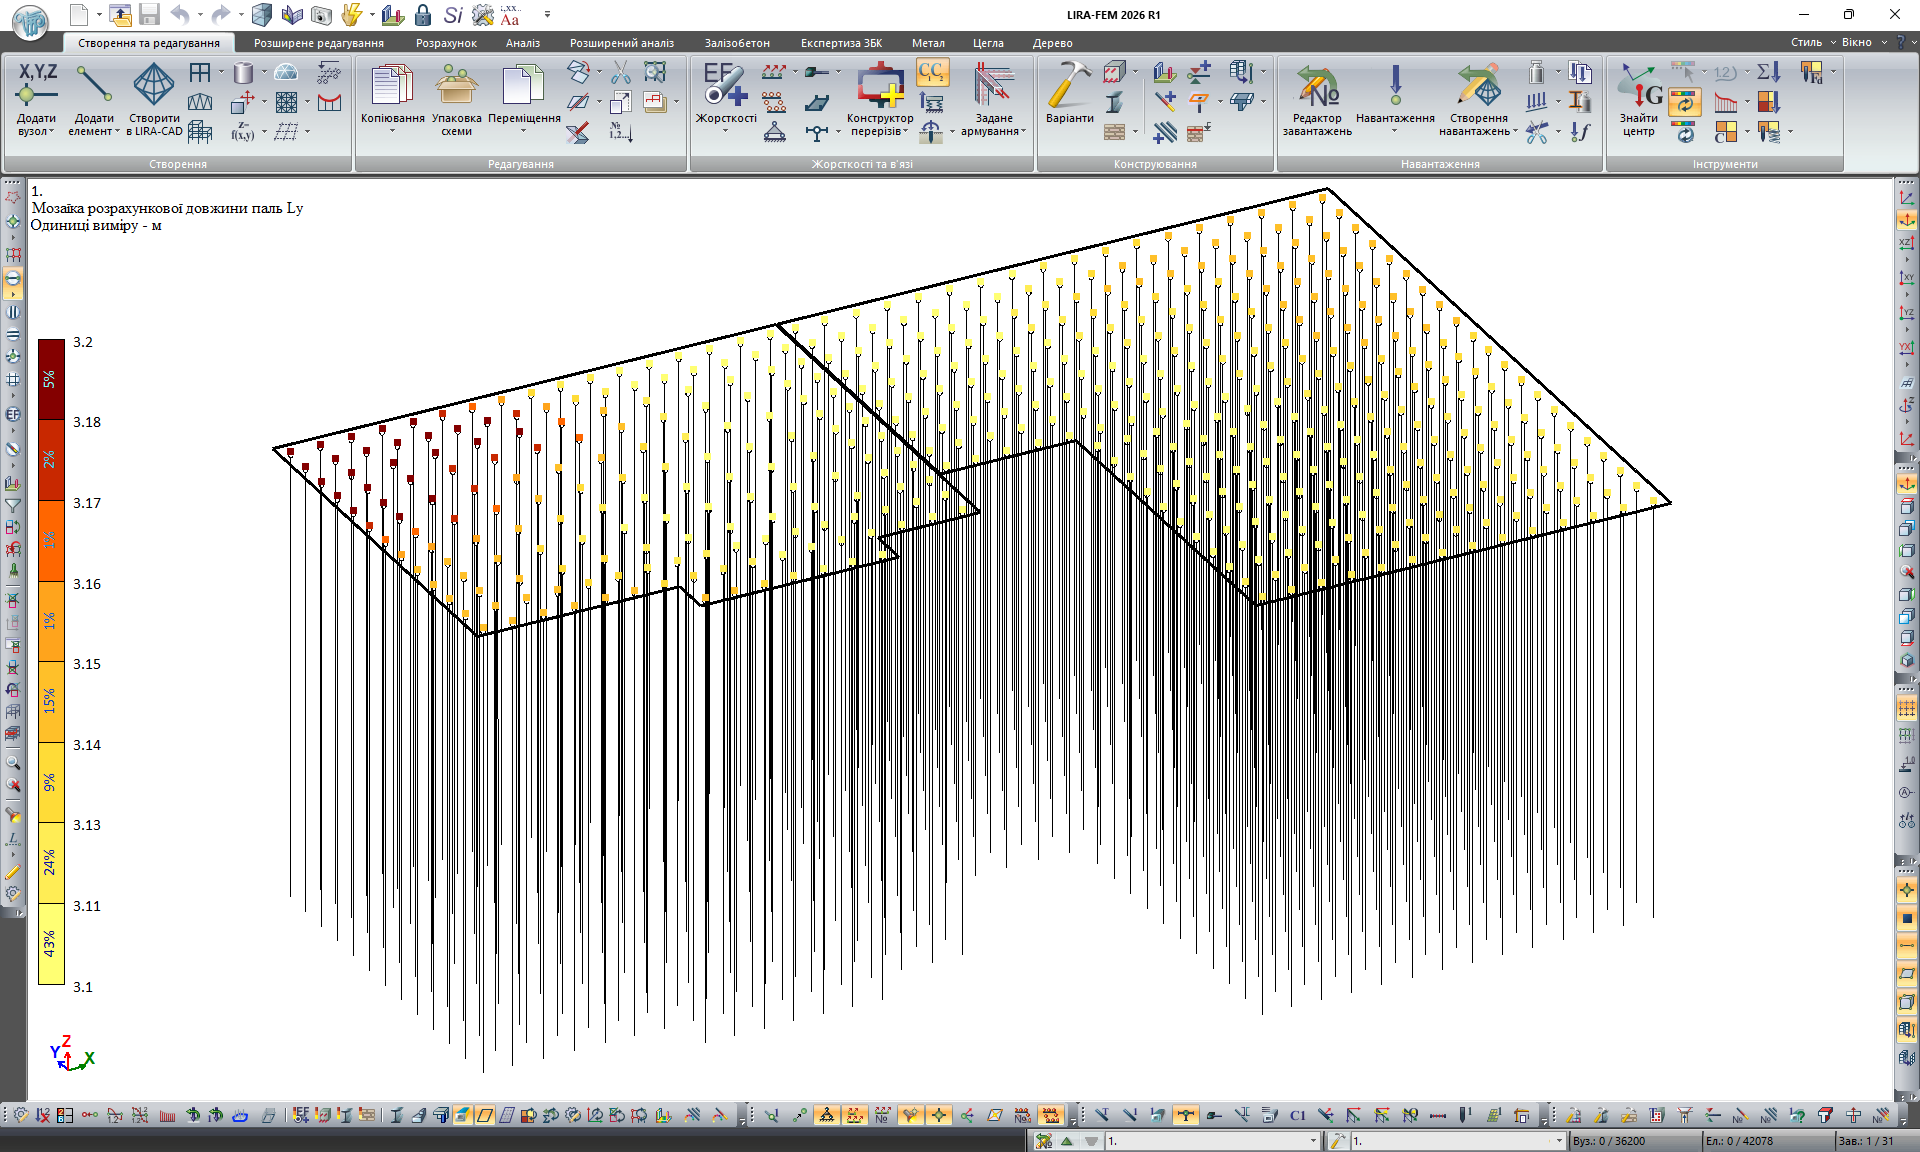Open the Stiffness (Жорсткості) tool
Image resolution: width=1920 pixels, height=1152 pixels.
pos(725,86)
